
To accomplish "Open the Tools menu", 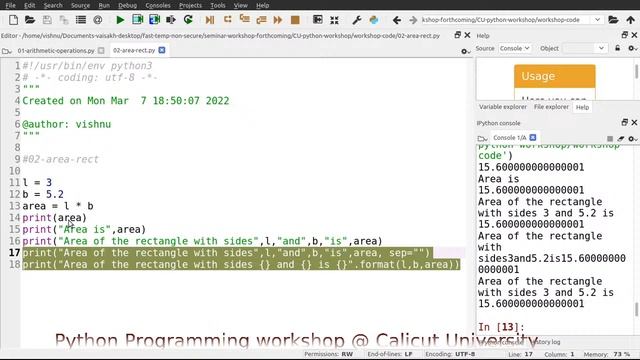I will (x=218, y=5).
